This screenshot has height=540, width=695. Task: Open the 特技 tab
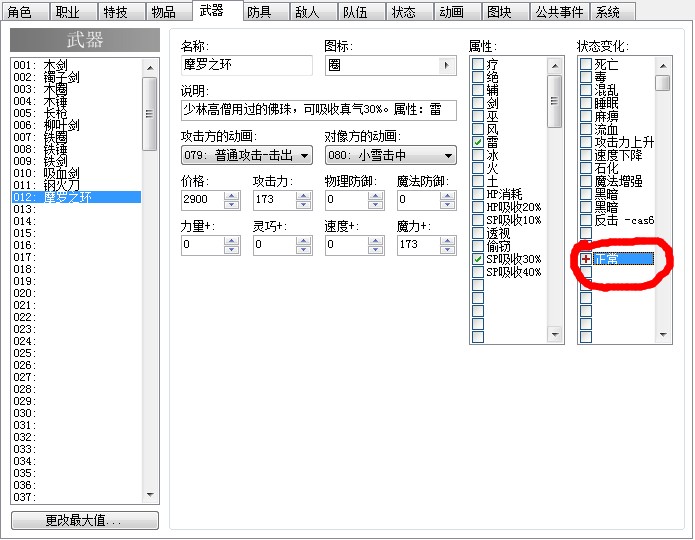point(121,12)
